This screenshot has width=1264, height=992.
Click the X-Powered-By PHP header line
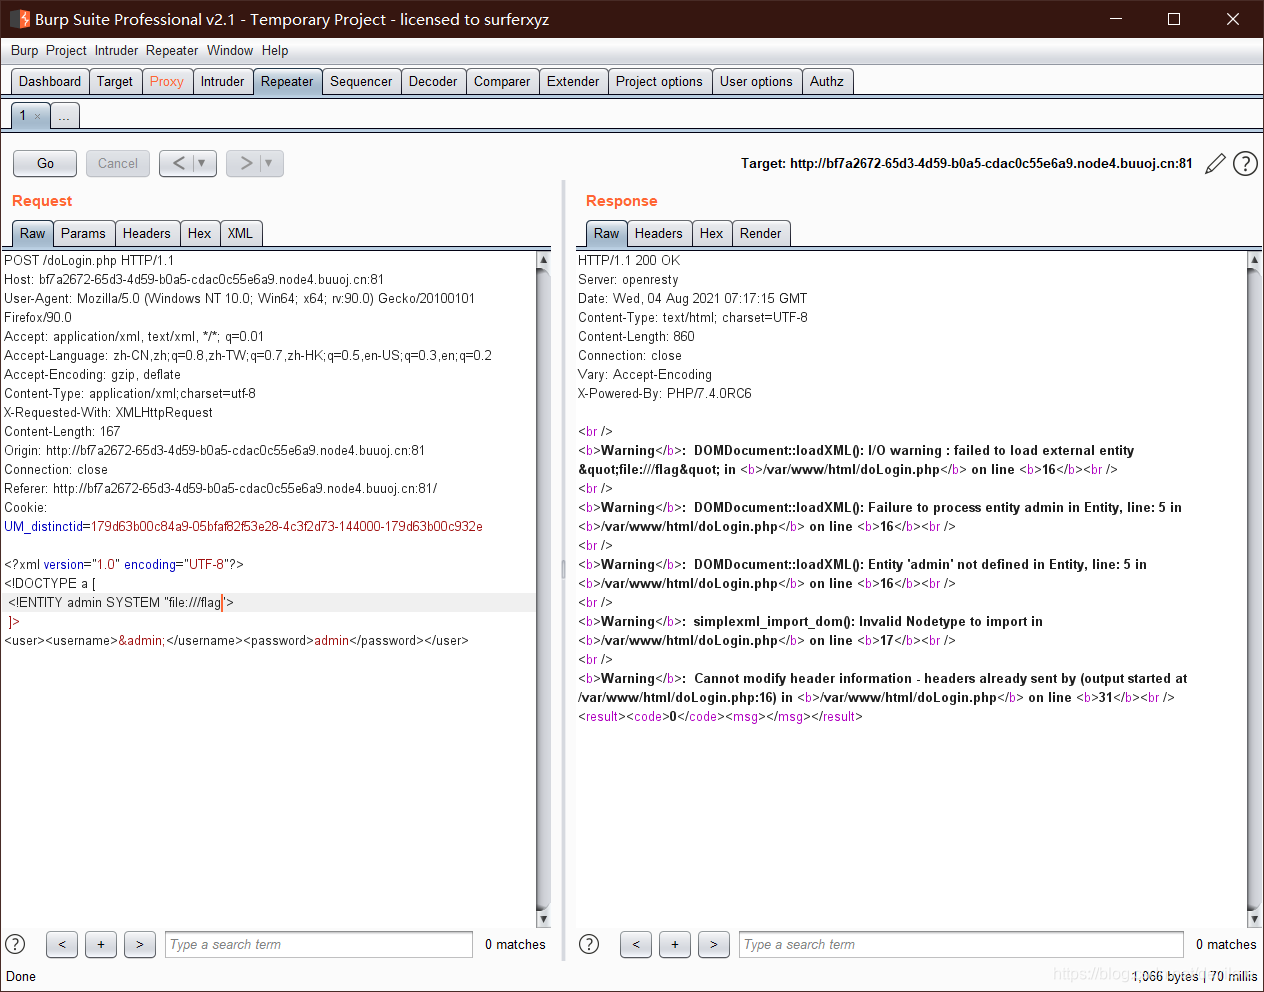point(665,393)
